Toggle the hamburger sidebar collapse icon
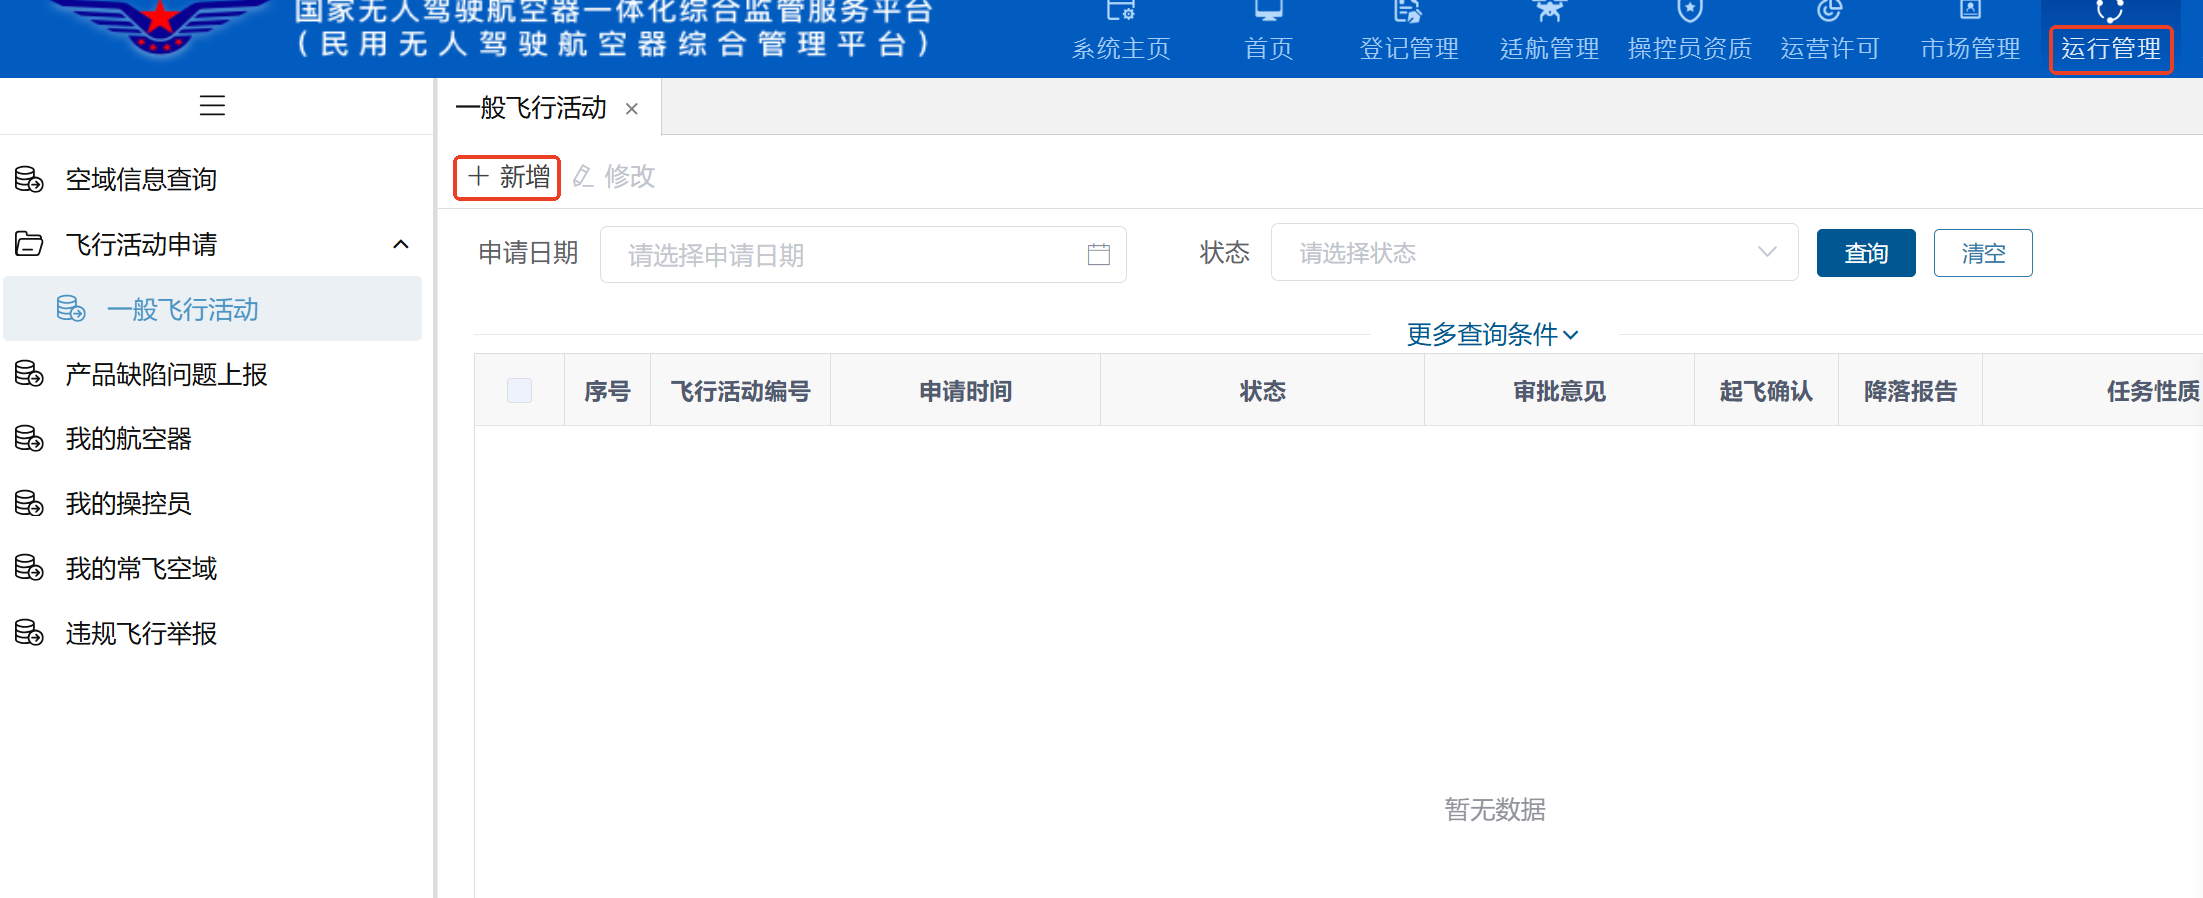 coord(212,105)
